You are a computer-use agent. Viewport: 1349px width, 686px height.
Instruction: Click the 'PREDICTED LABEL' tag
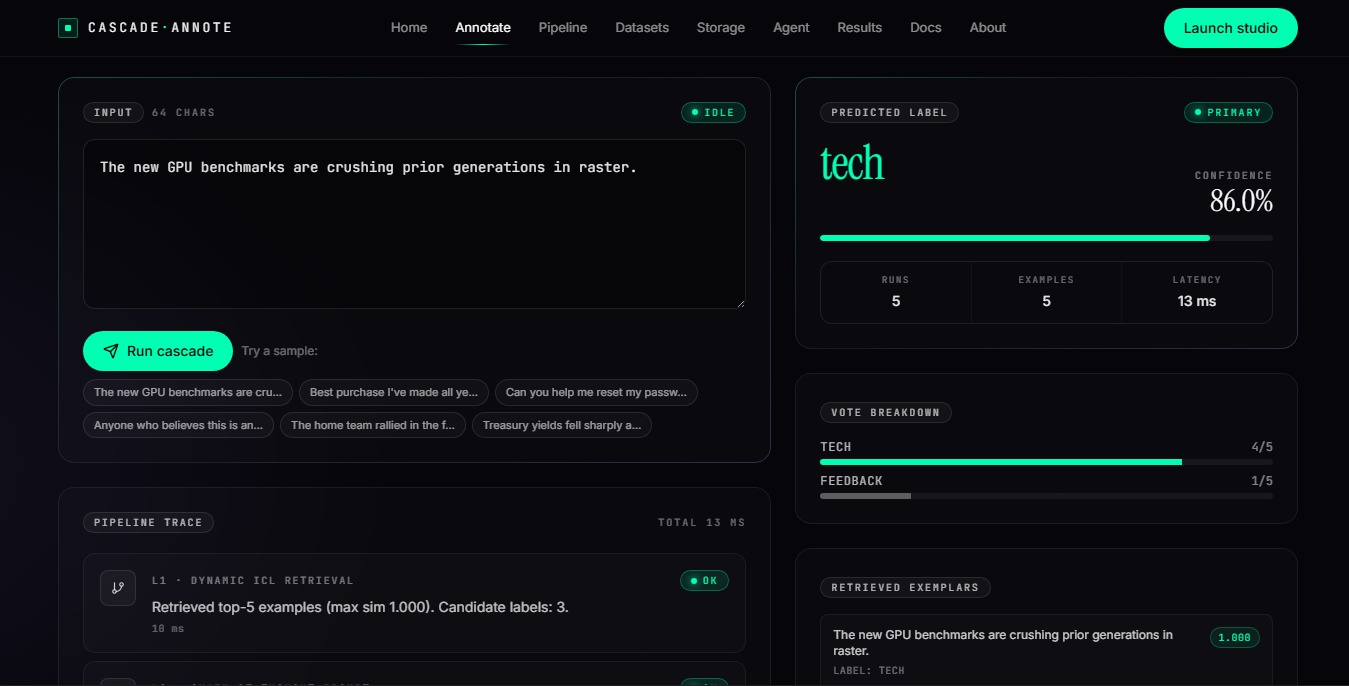[889, 113]
